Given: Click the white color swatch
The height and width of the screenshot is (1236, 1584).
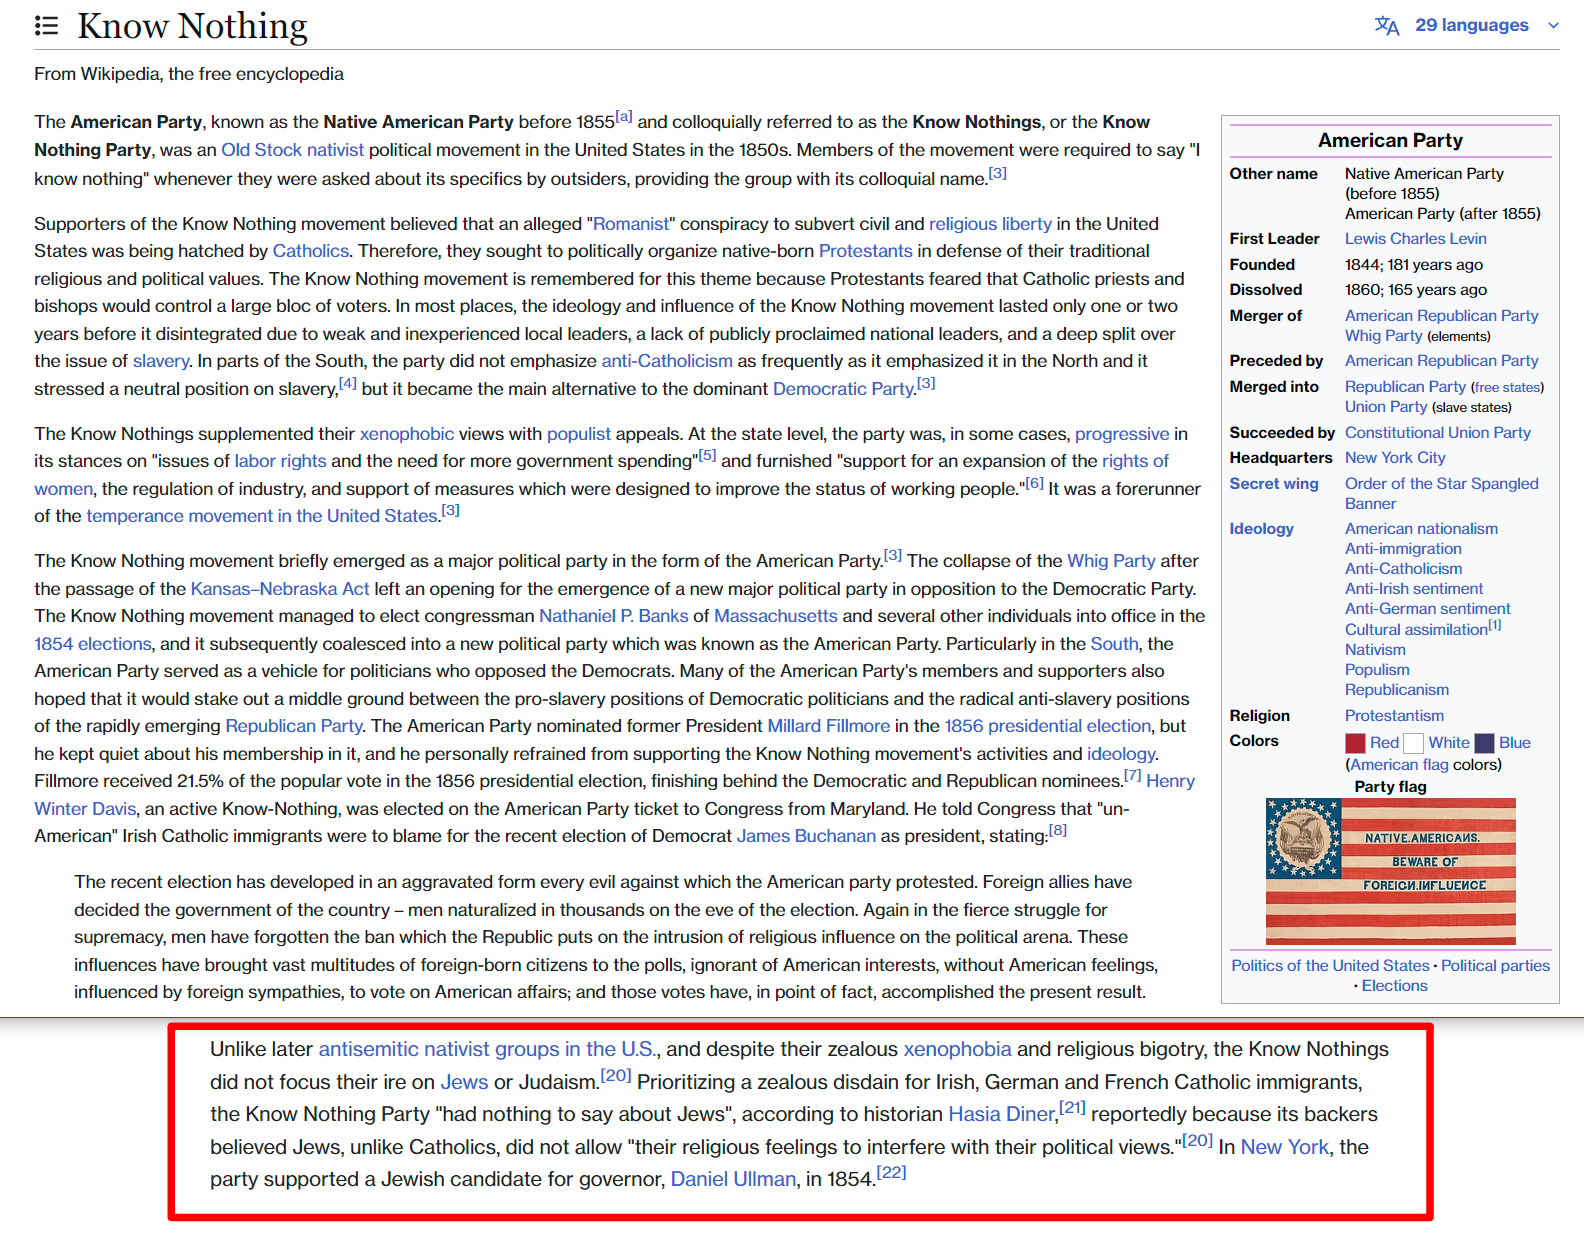Looking at the screenshot, I should tap(1413, 743).
